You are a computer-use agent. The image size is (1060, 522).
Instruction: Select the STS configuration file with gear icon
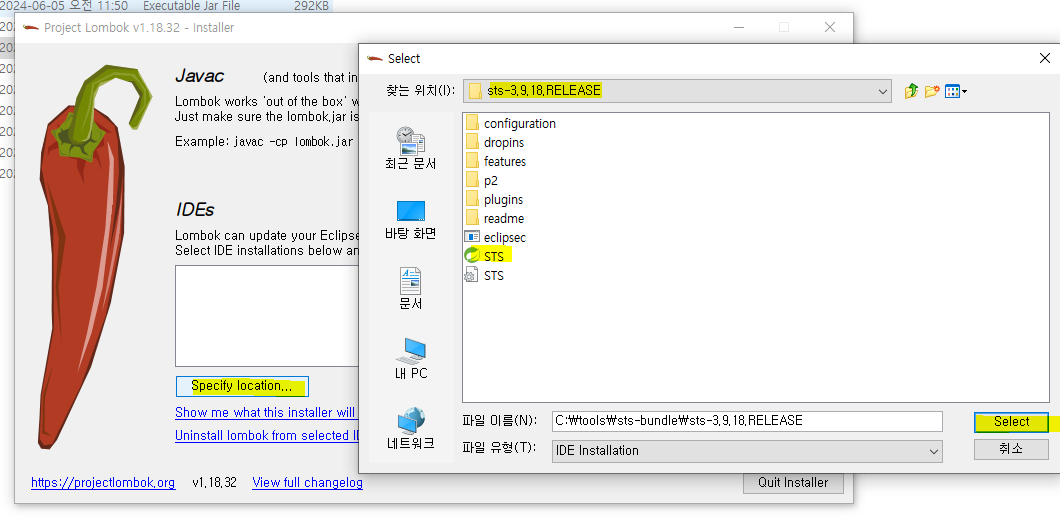pyautogui.click(x=493, y=275)
